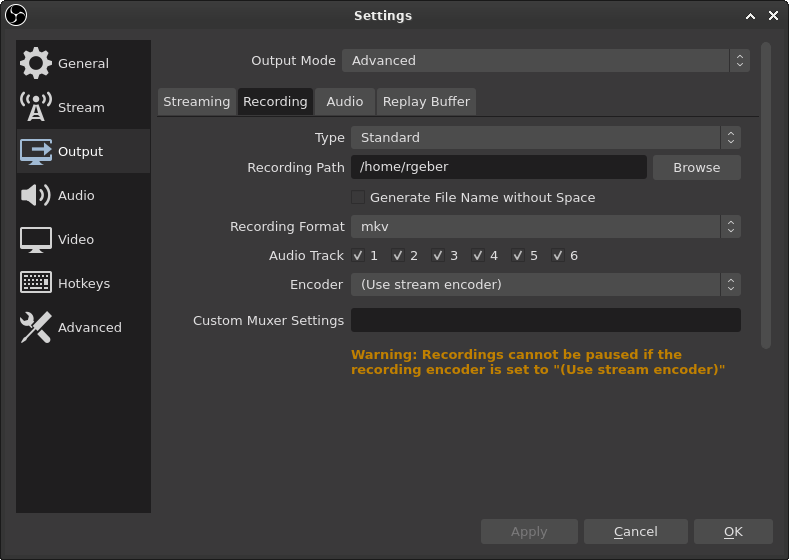Image resolution: width=789 pixels, height=560 pixels.
Task: Open Audio settings speaker icon
Action: tap(36, 195)
